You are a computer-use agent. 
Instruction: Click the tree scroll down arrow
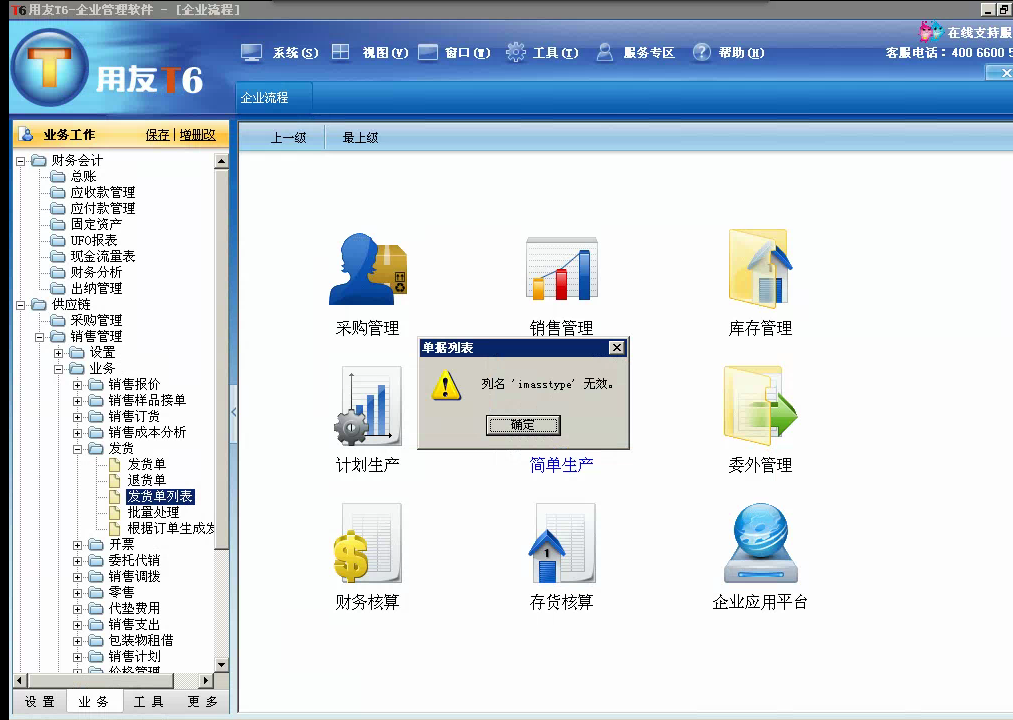tap(222, 664)
